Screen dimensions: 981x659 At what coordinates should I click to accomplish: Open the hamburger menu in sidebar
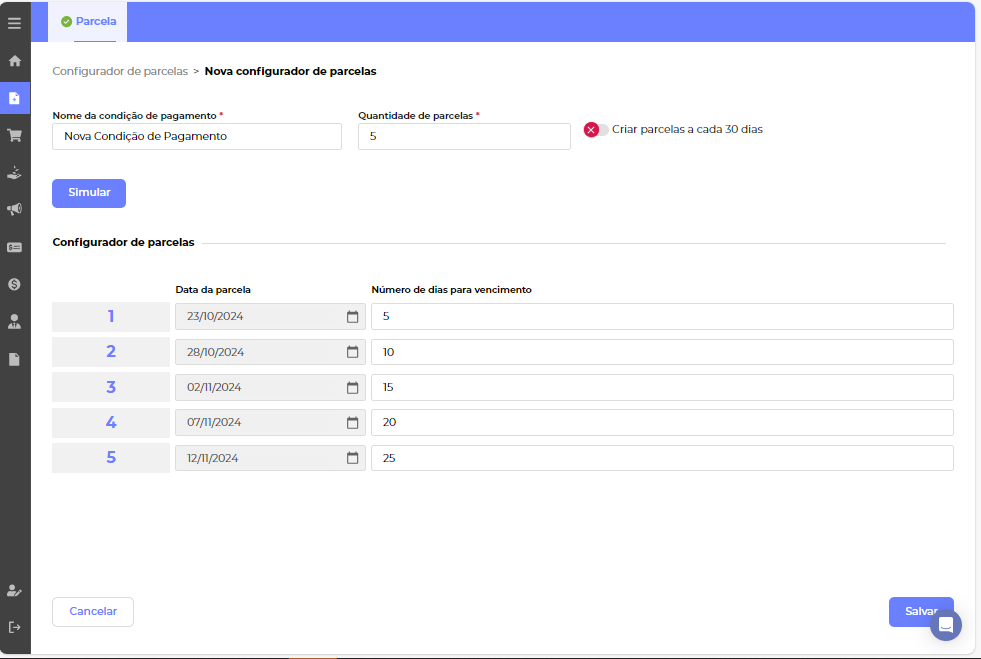pos(15,23)
